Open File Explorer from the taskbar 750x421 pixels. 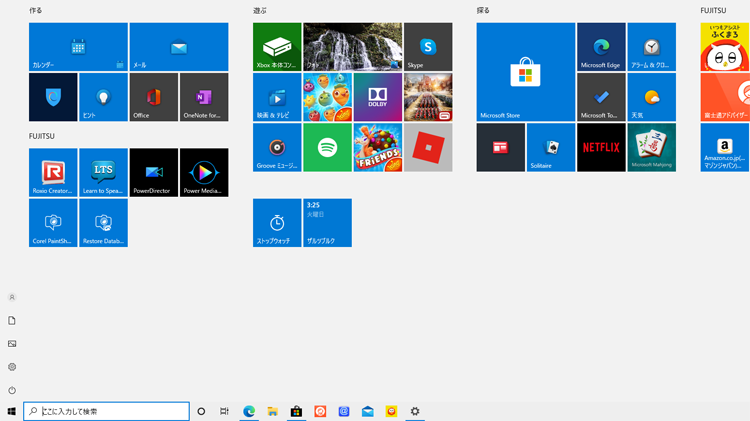click(x=273, y=411)
